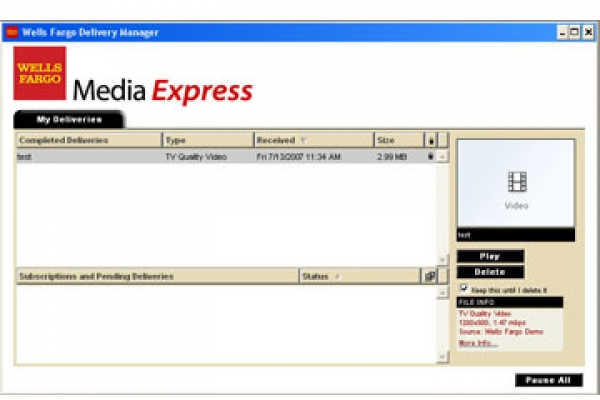Click the Delete button

(x=490, y=272)
